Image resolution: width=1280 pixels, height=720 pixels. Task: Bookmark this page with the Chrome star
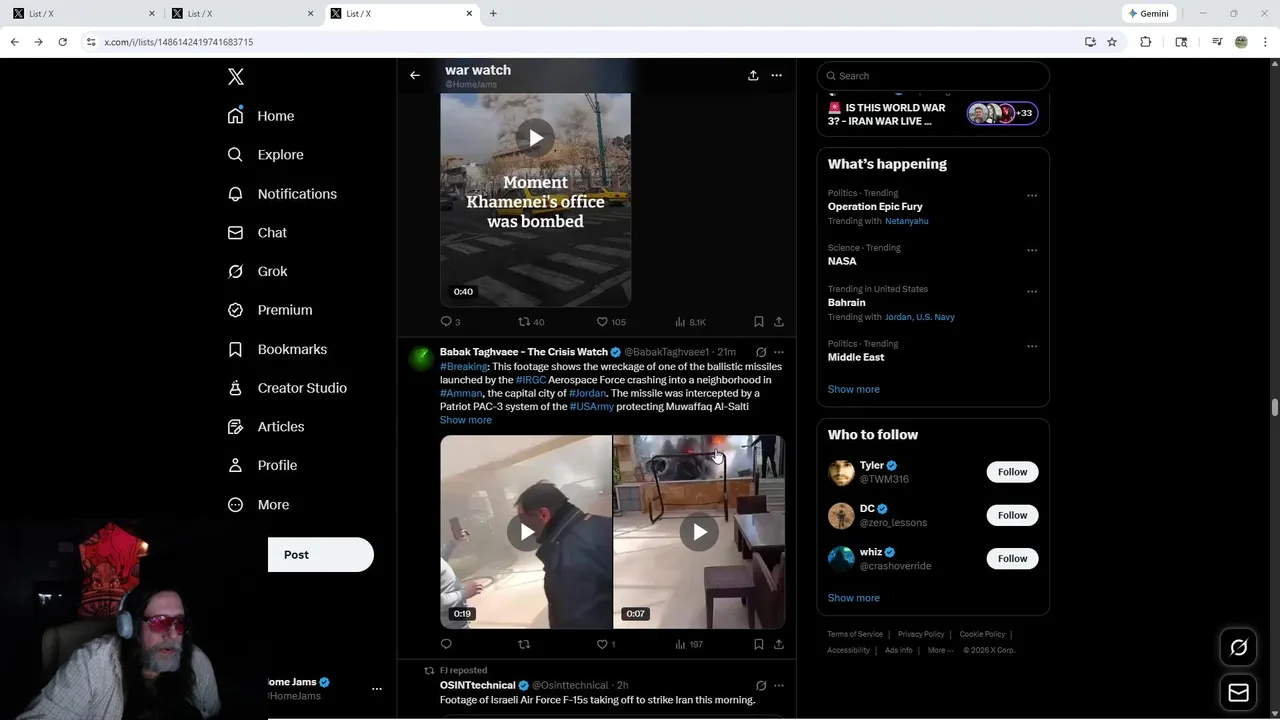[1112, 42]
